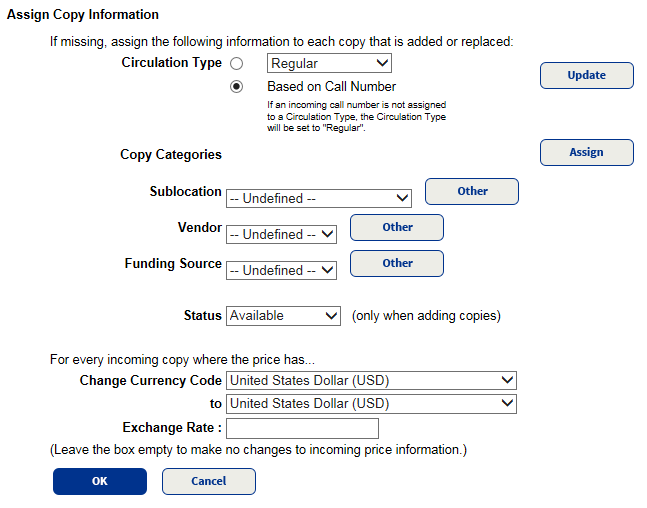Click the Cancel button
The width and height of the screenshot is (647, 508).
(208, 481)
